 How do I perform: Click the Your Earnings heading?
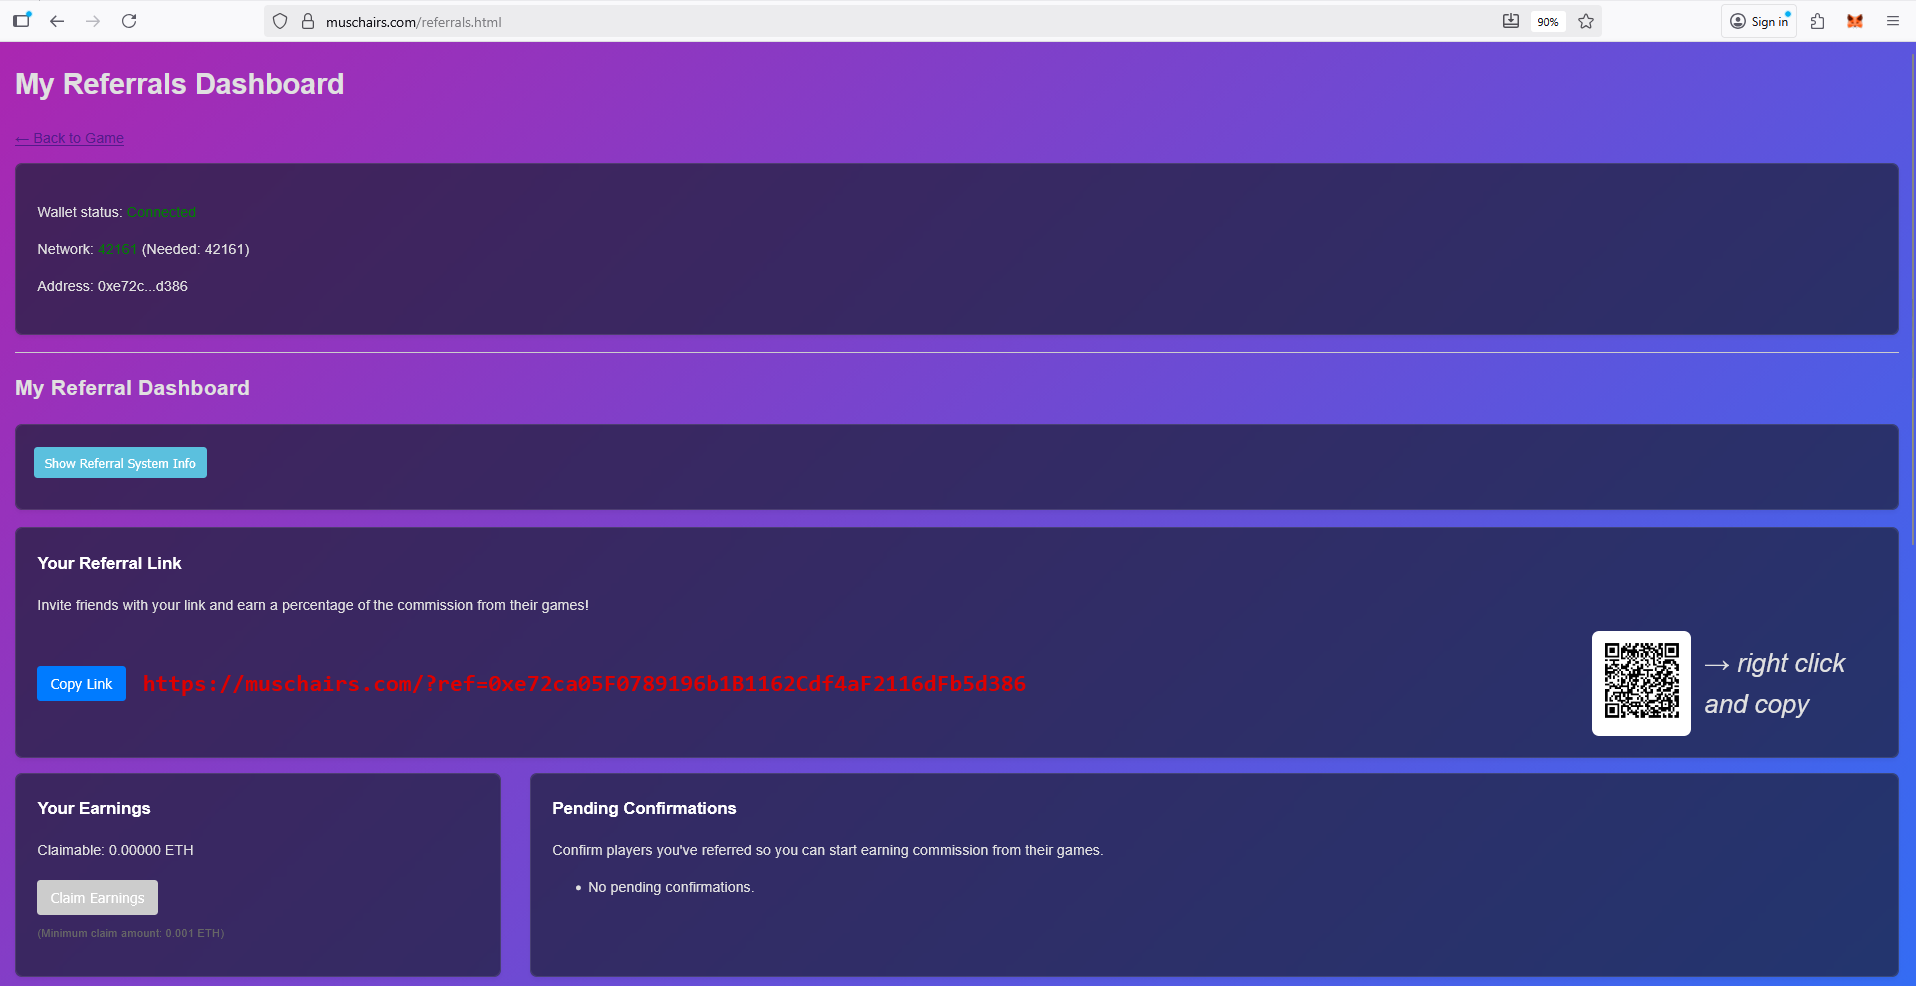[94, 808]
